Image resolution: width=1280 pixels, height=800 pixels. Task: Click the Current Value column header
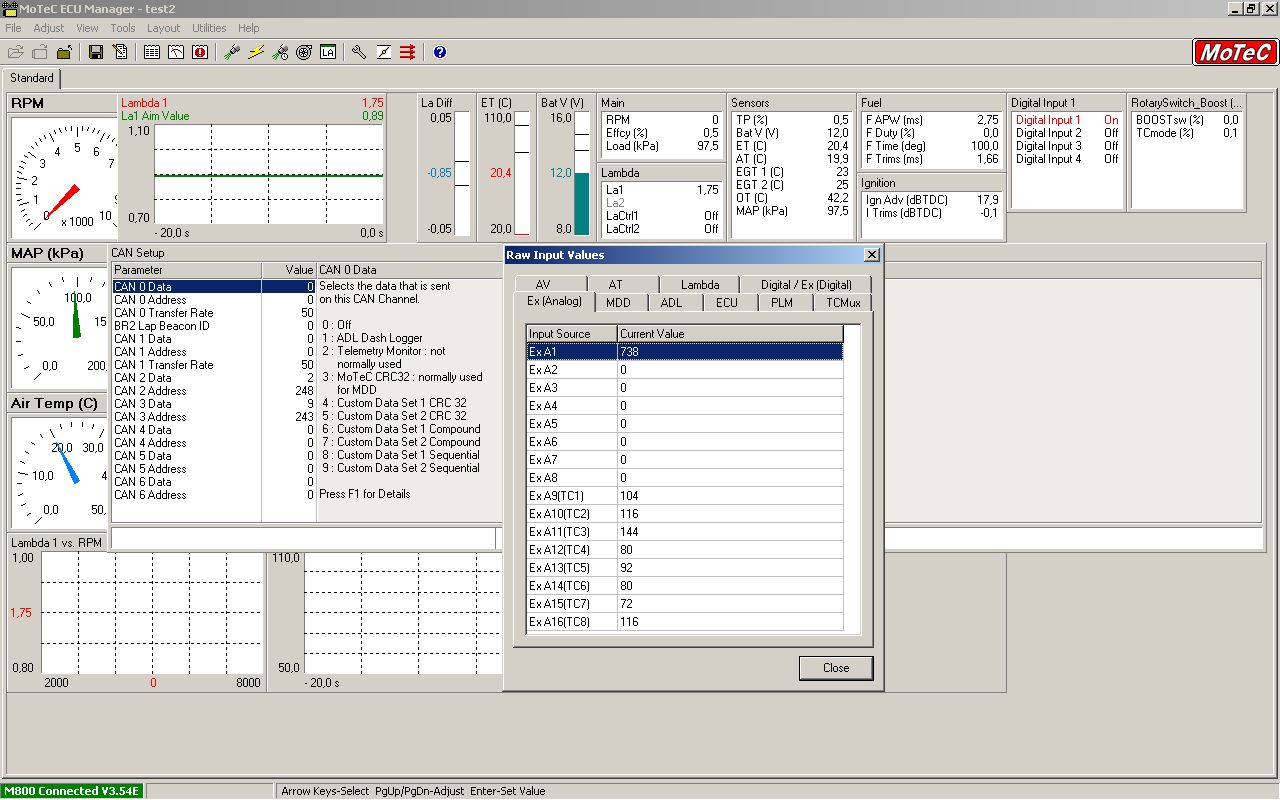[729, 334]
